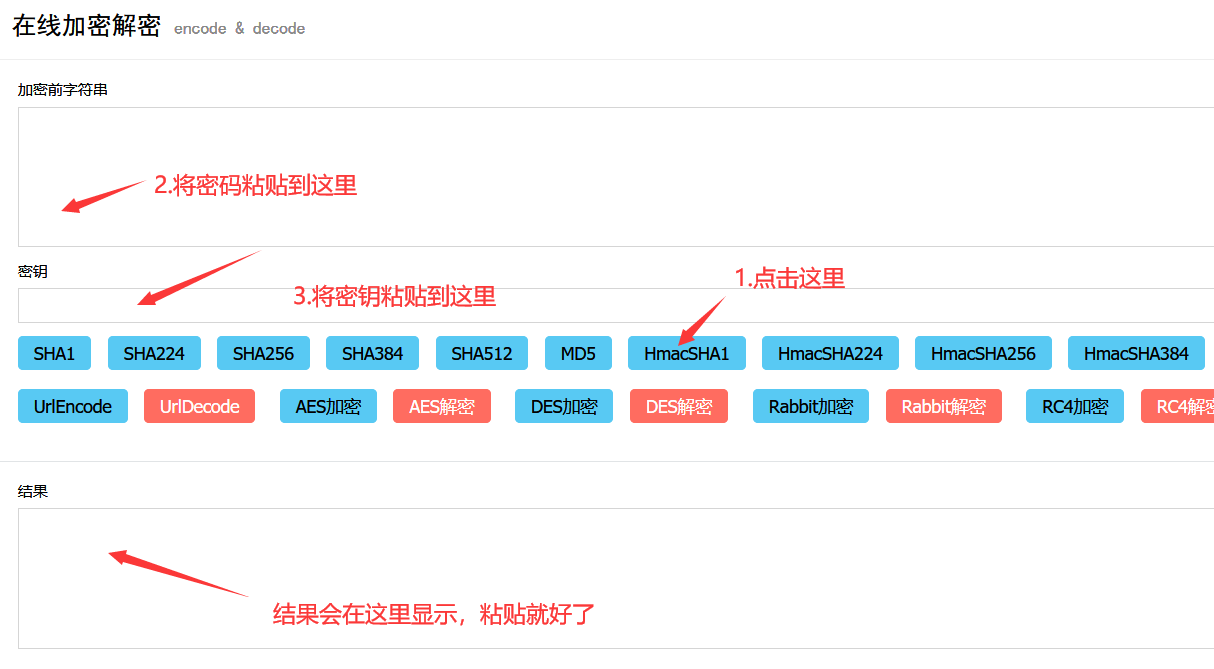Click the Rabbit加密 encrypt button
1214x669 pixels.
[x=810, y=406]
